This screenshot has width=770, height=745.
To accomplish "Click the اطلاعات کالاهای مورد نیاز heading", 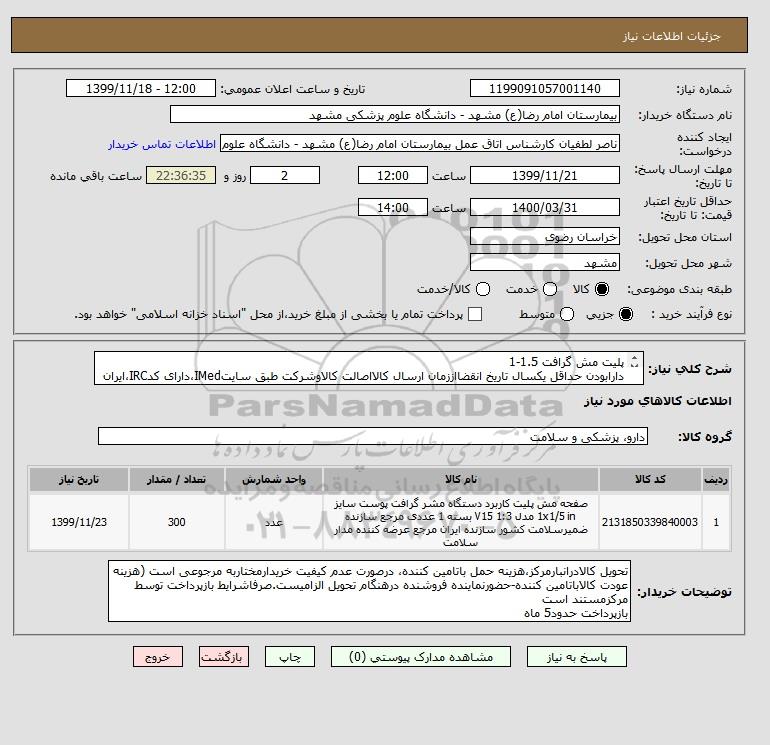I will click(x=658, y=401).
